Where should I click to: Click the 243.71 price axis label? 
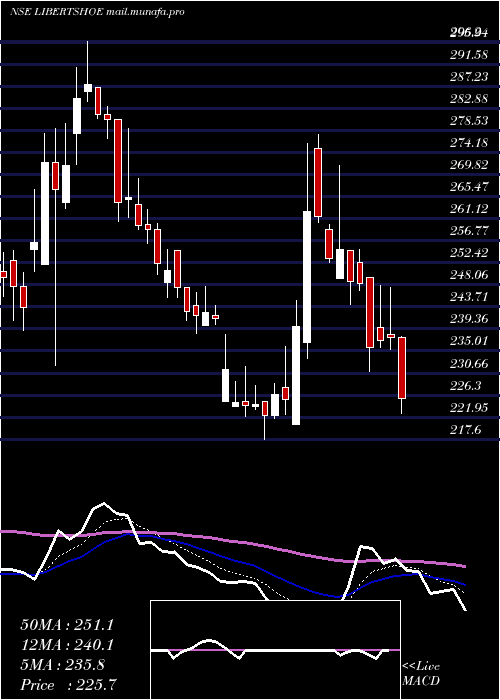tap(468, 297)
